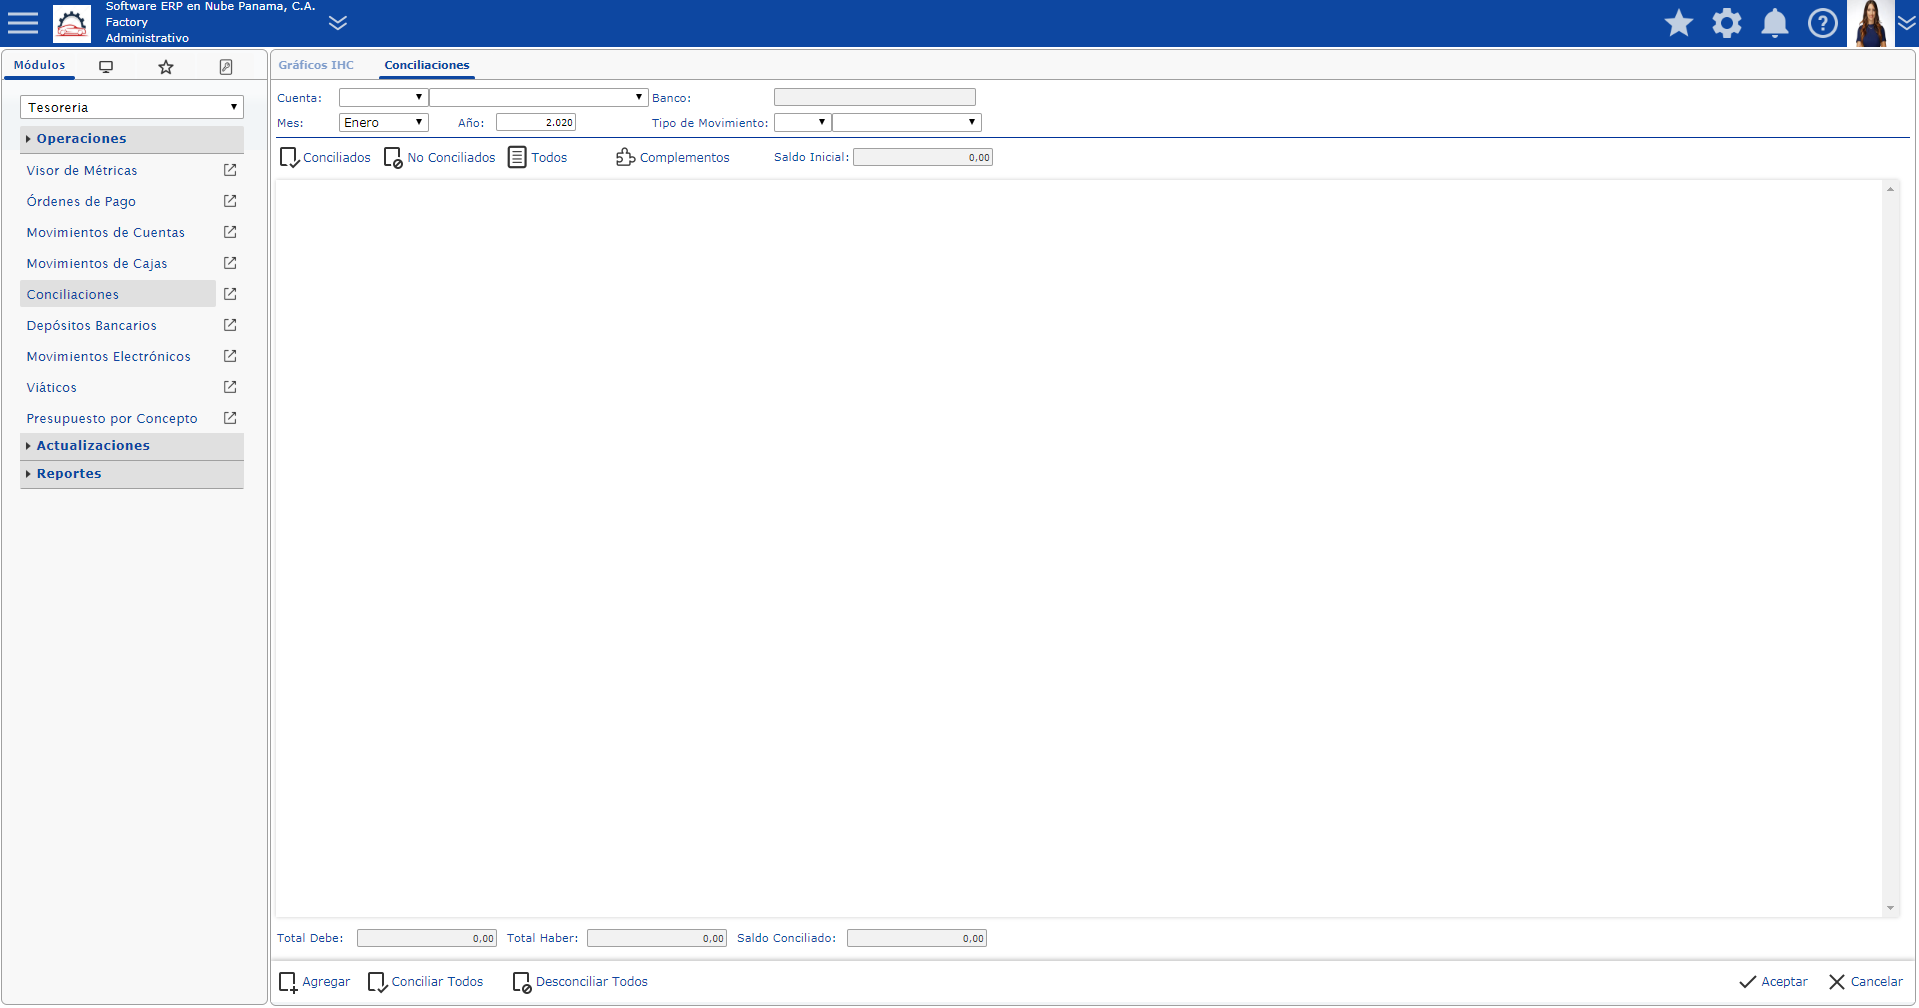Click the company logo icon

[x=72, y=23]
